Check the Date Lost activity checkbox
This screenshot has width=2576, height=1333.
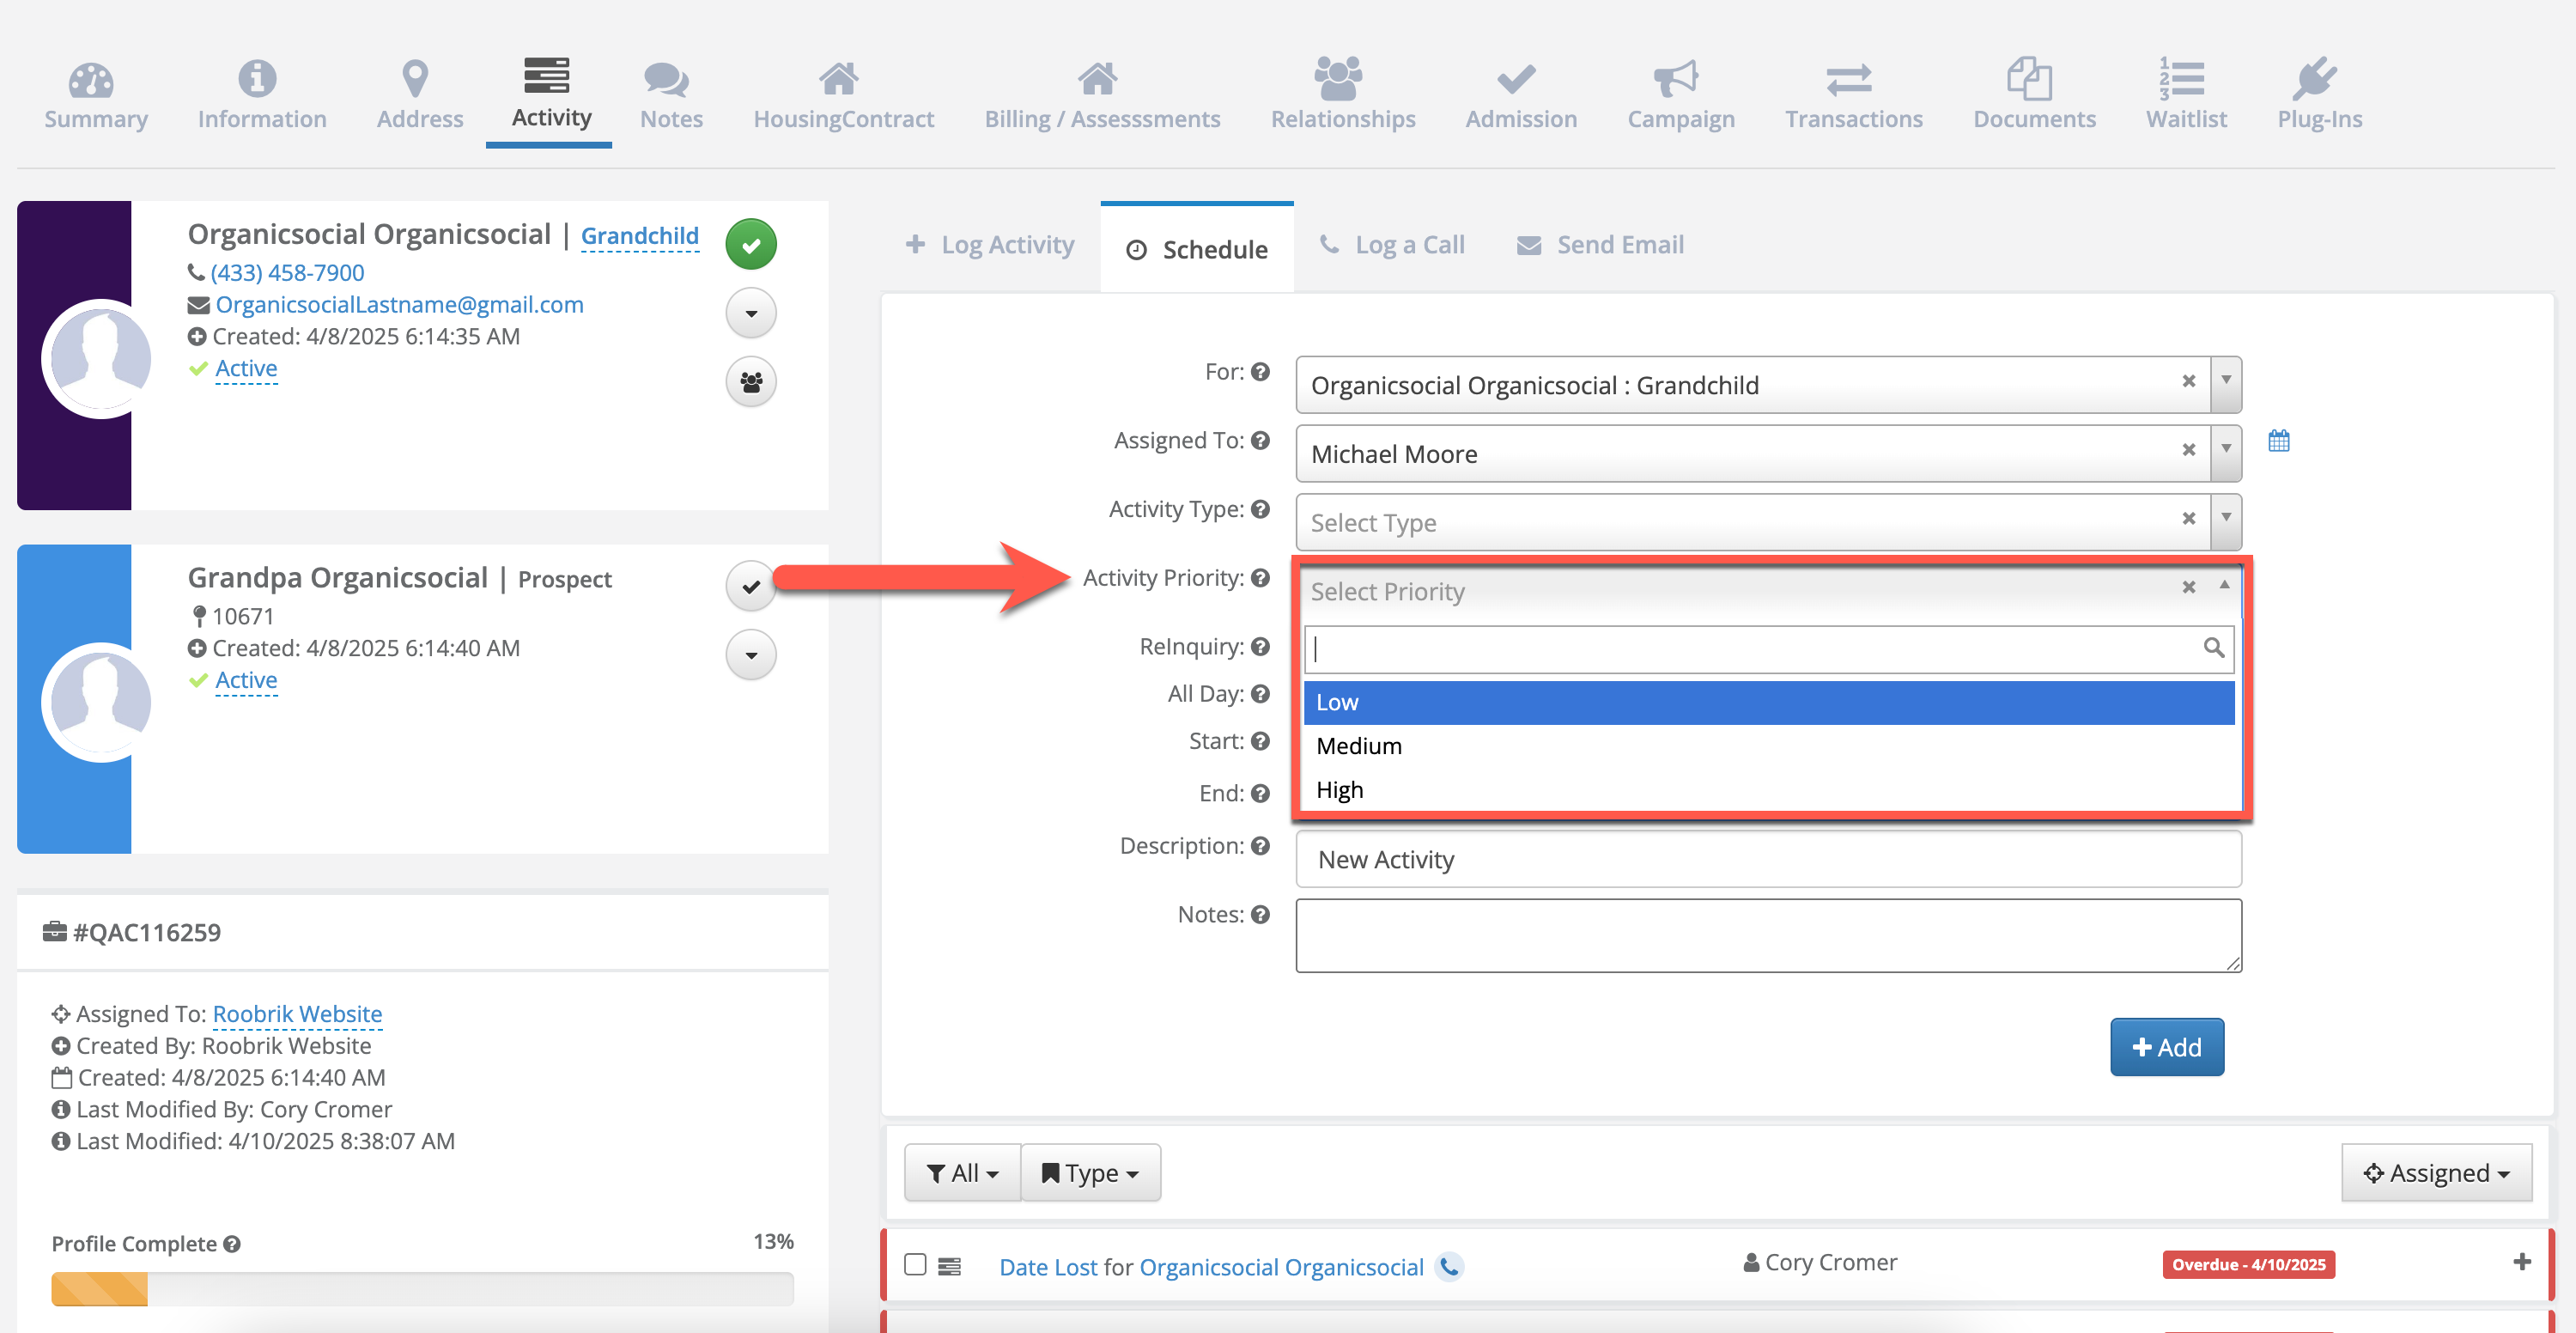[x=915, y=1264]
